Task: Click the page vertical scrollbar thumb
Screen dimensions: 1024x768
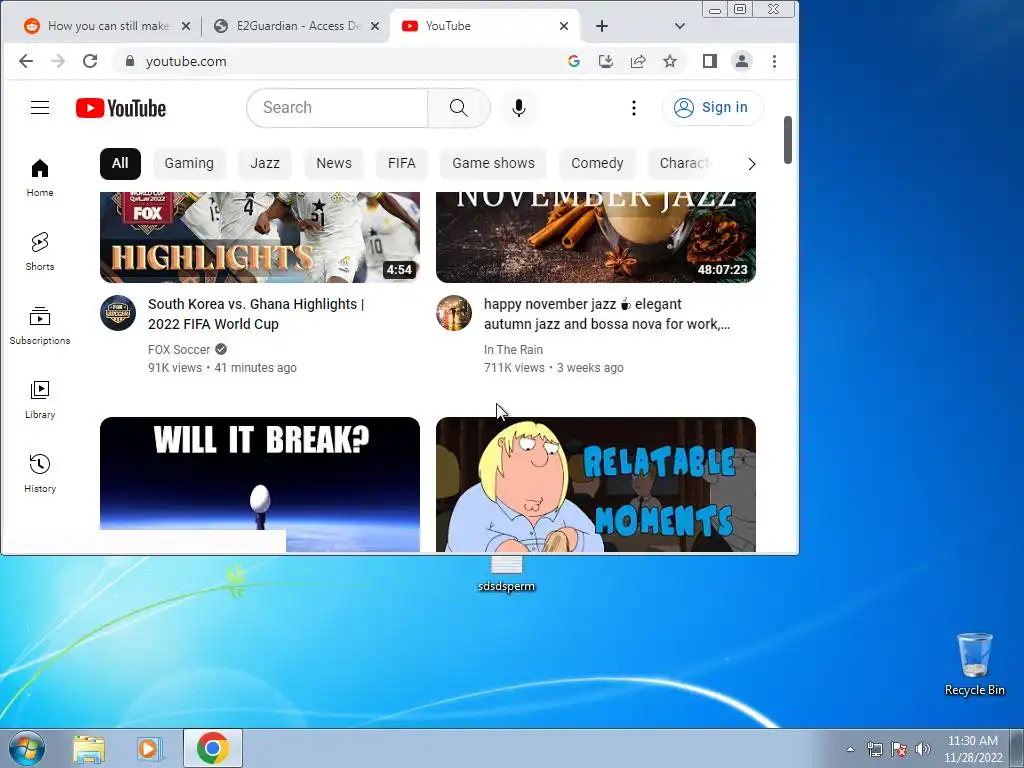Action: [788, 140]
